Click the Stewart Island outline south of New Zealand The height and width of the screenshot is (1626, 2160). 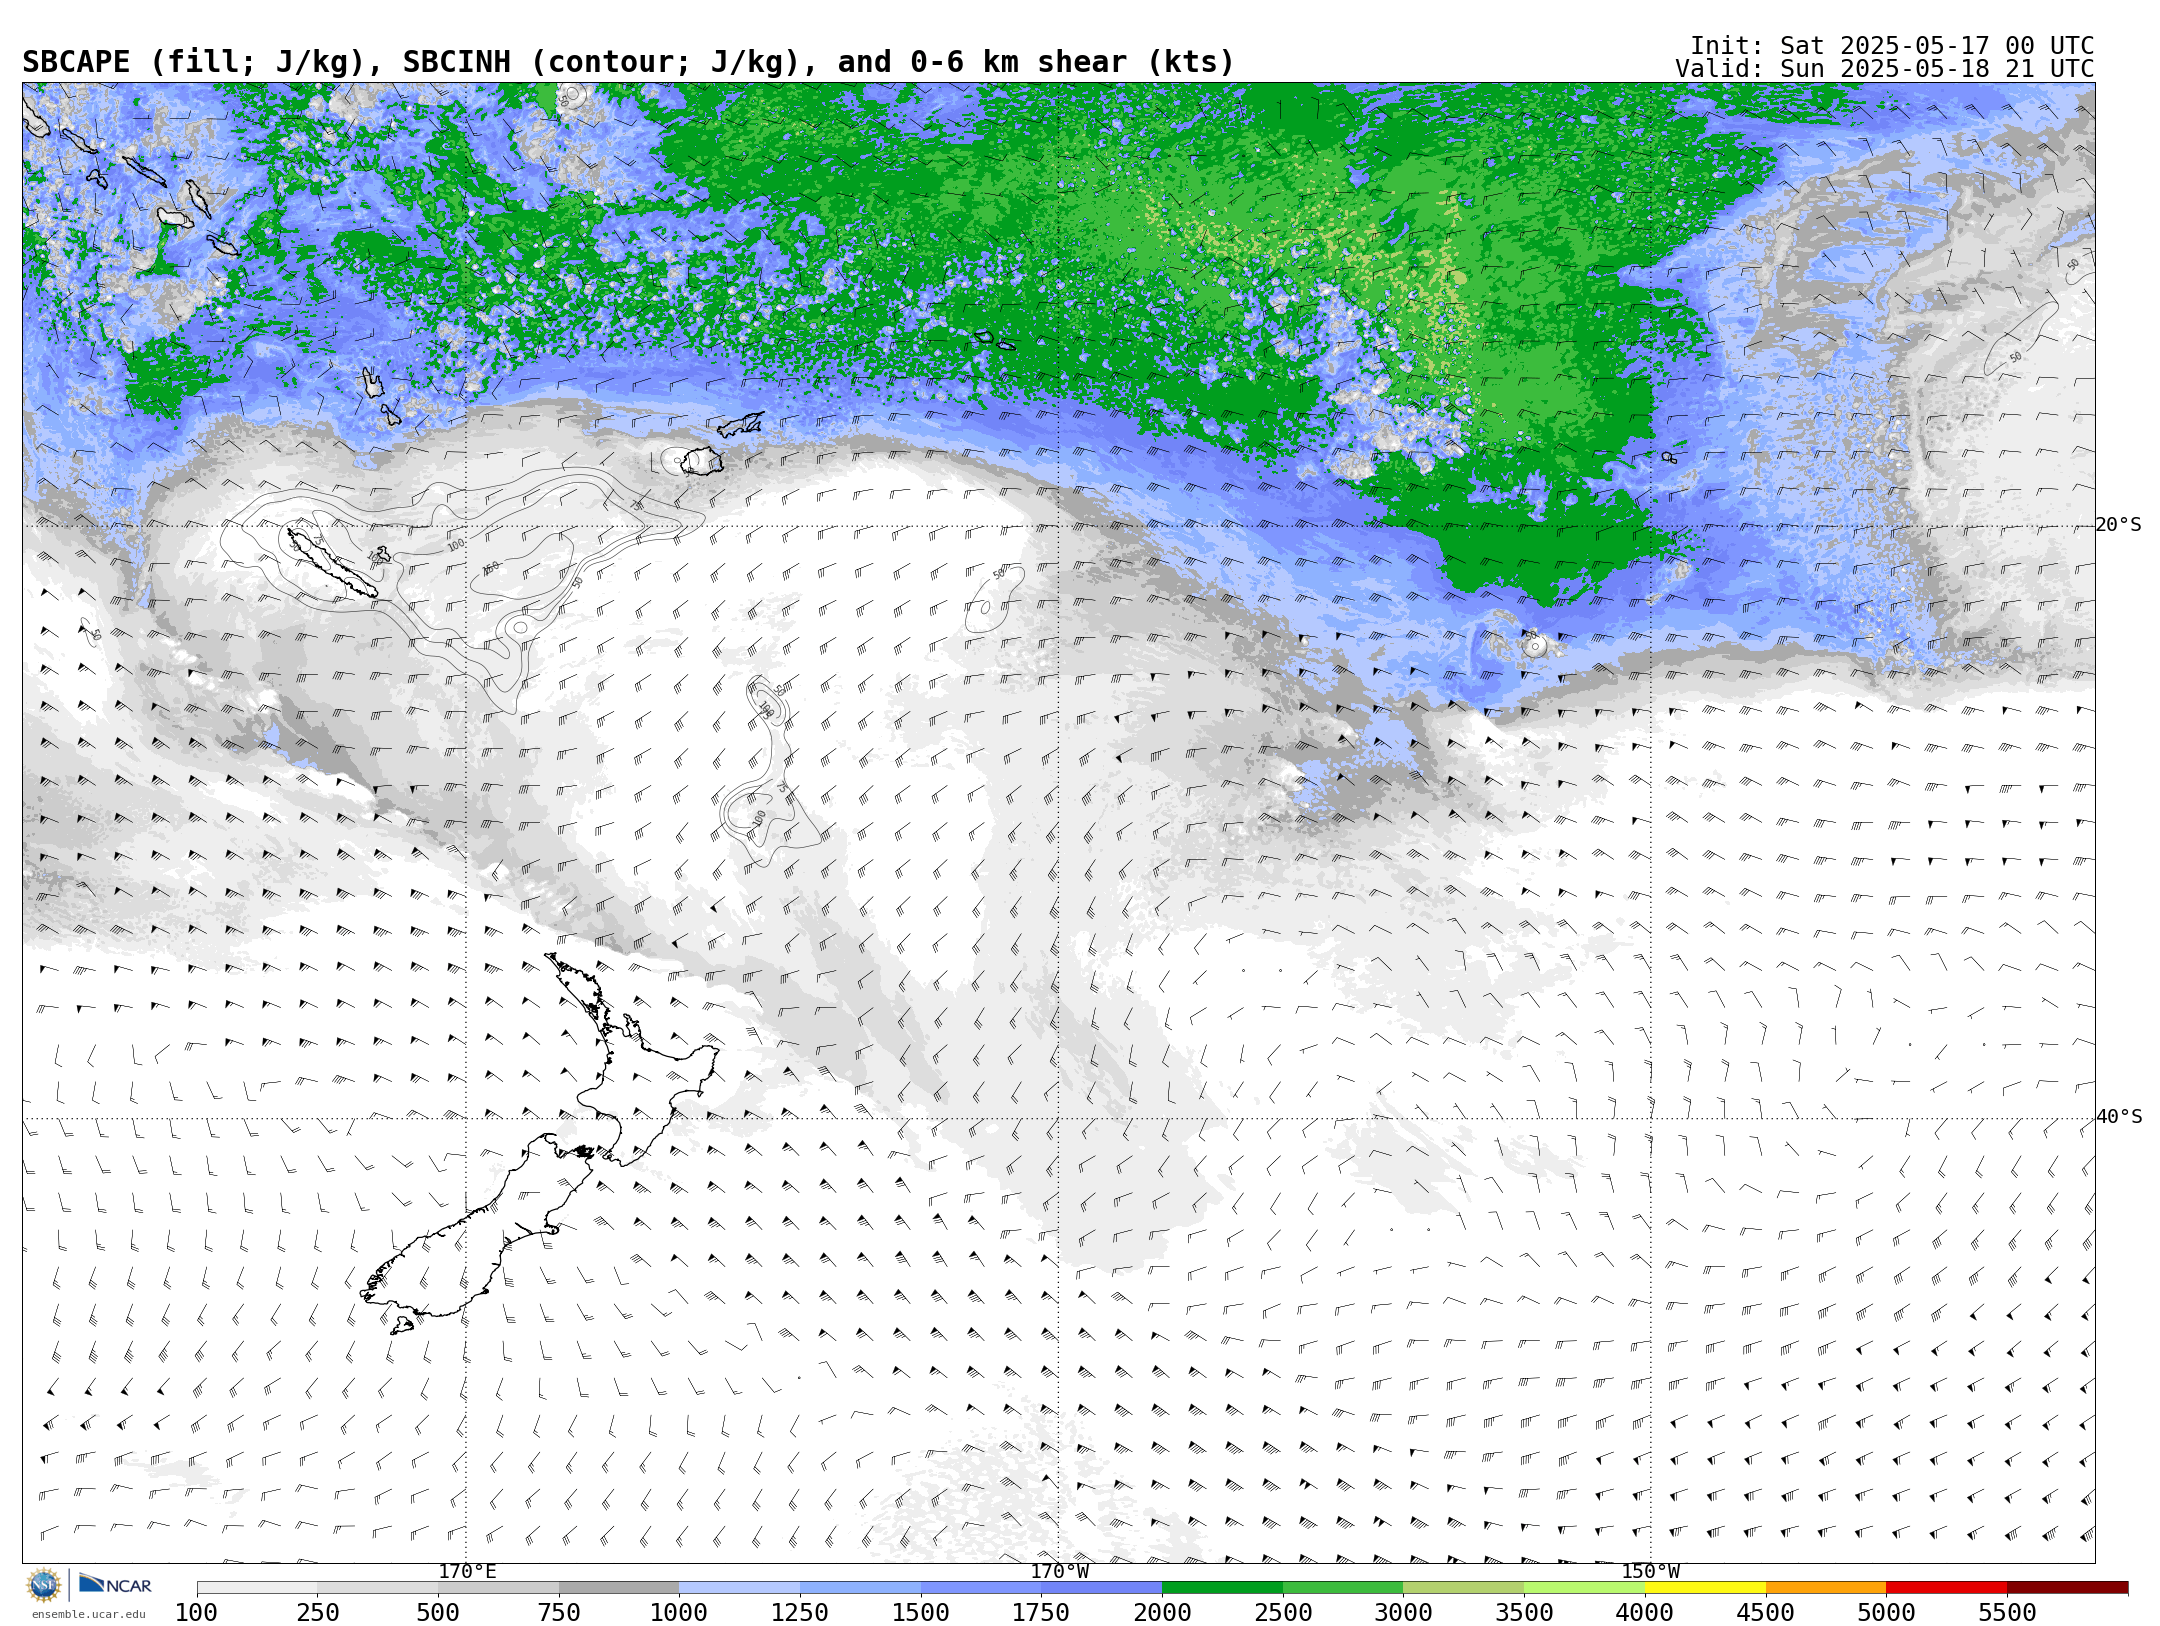[402, 1326]
